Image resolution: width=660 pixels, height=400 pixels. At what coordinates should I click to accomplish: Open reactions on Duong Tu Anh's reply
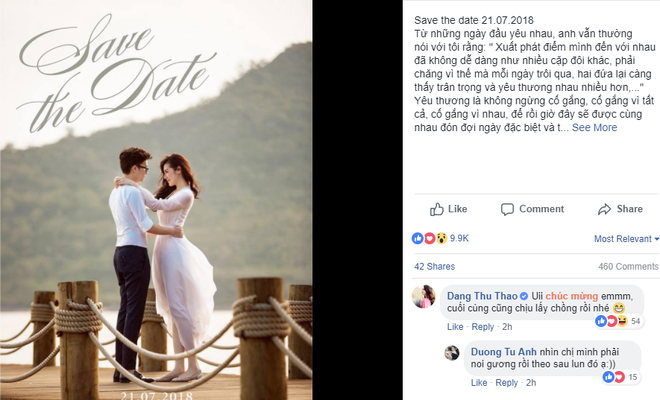(x=621, y=377)
